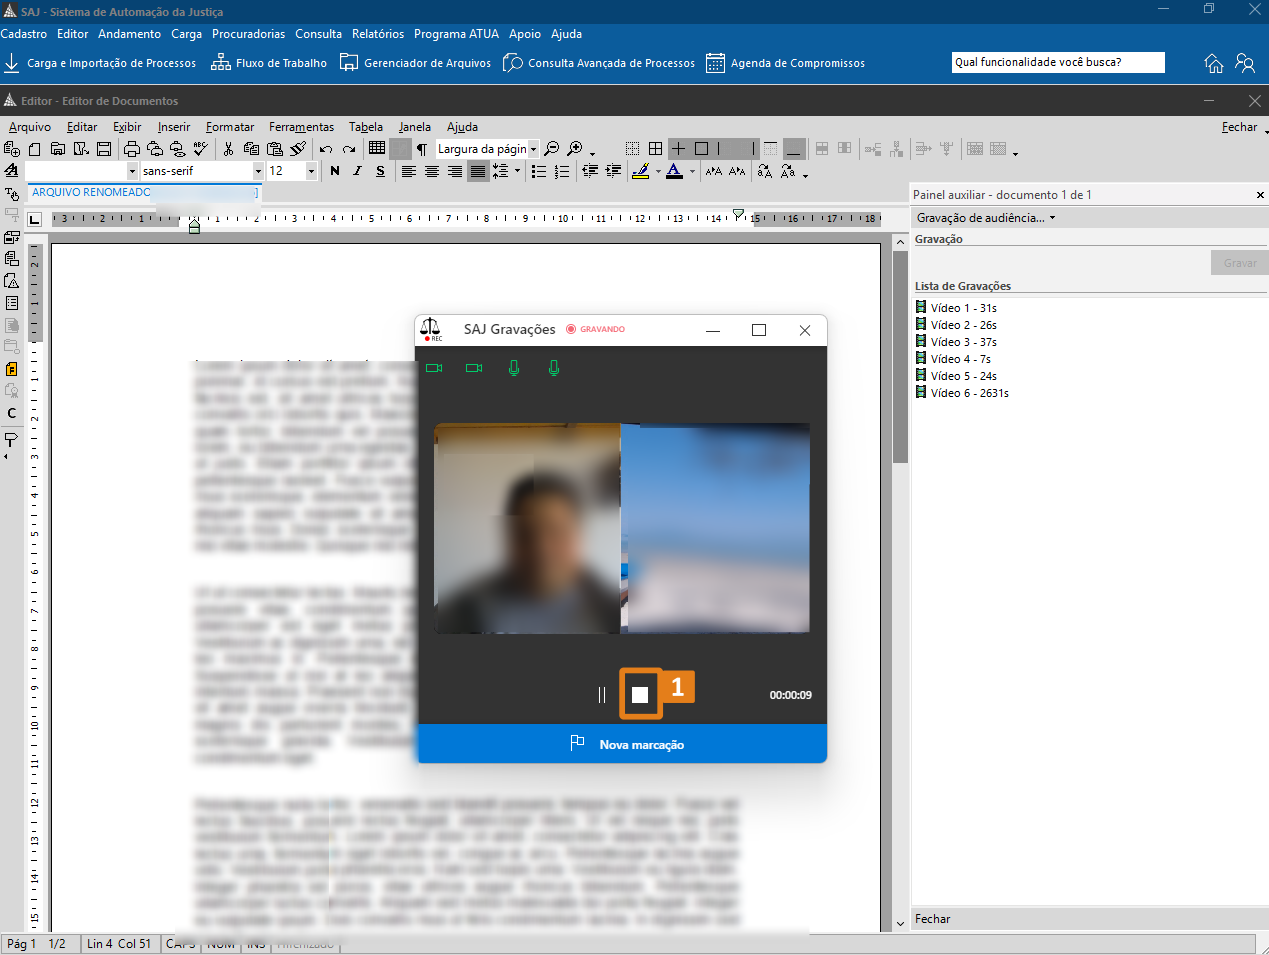Open the paragraph style dropdown
Screen dimensions: 1269x955
click(x=132, y=171)
